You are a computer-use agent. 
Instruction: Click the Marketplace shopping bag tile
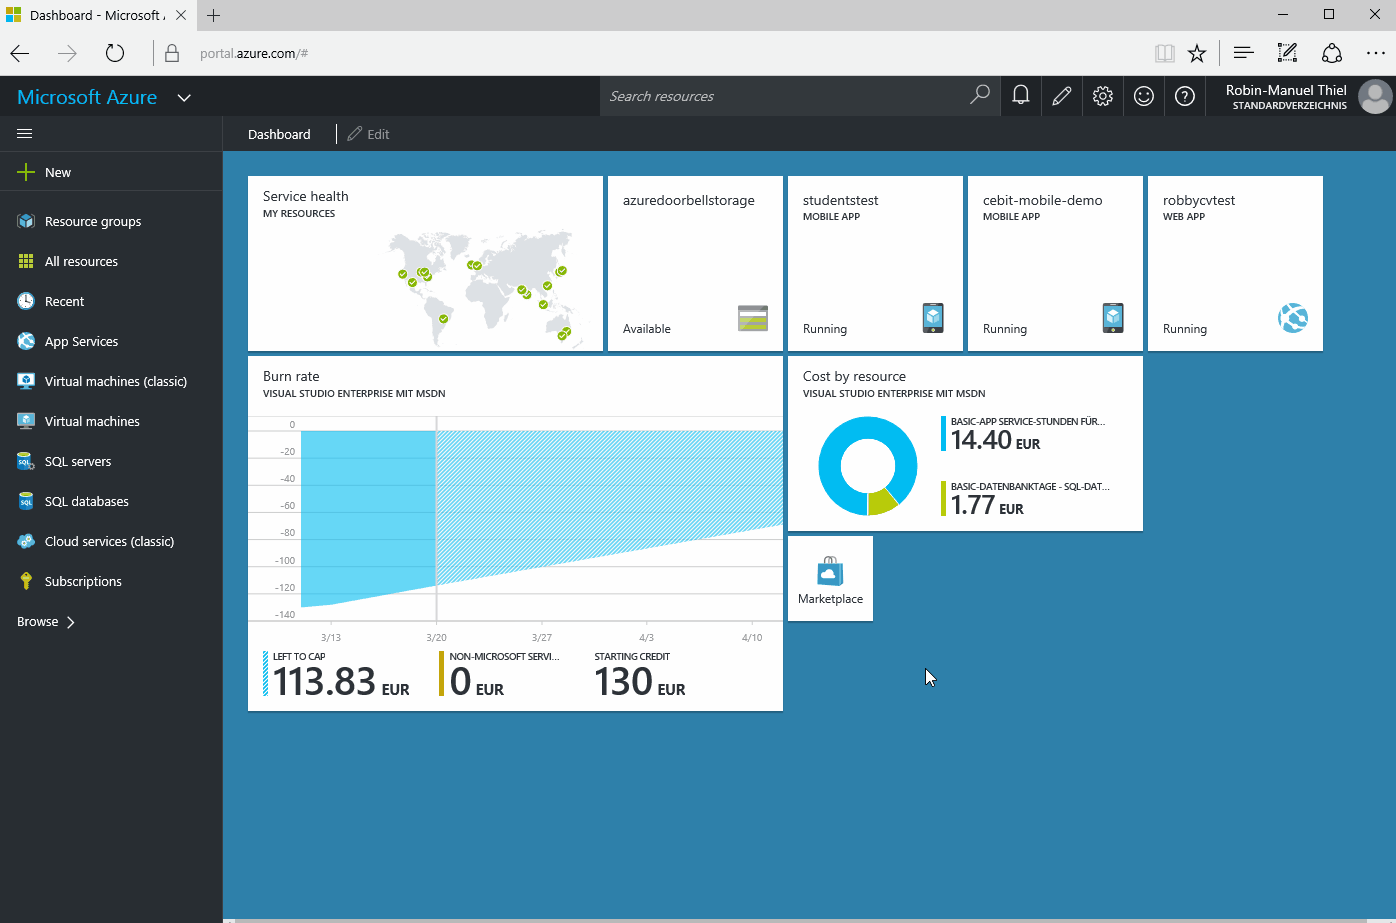pyautogui.click(x=830, y=578)
